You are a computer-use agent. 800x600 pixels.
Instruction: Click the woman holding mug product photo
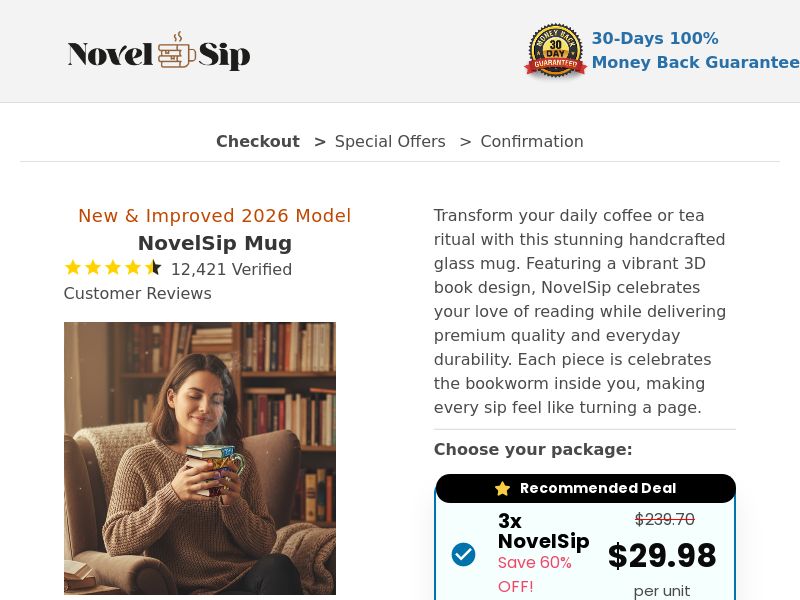coord(199,458)
